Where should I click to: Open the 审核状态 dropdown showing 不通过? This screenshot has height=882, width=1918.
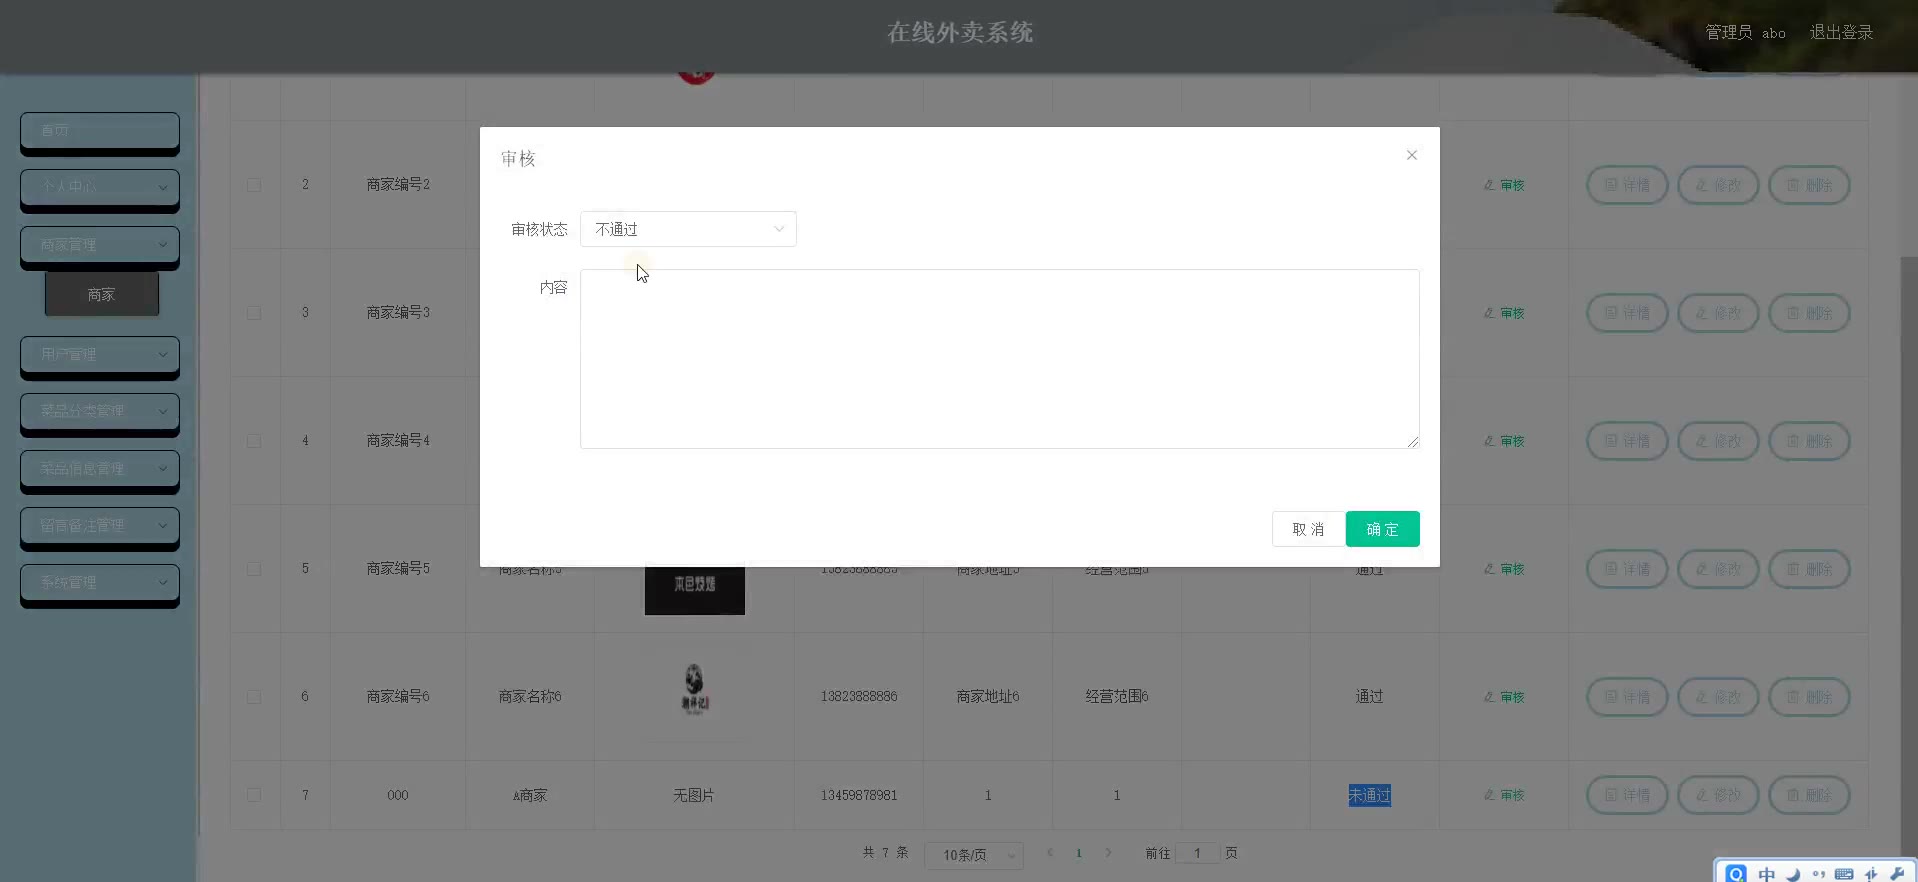[x=688, y=229]
